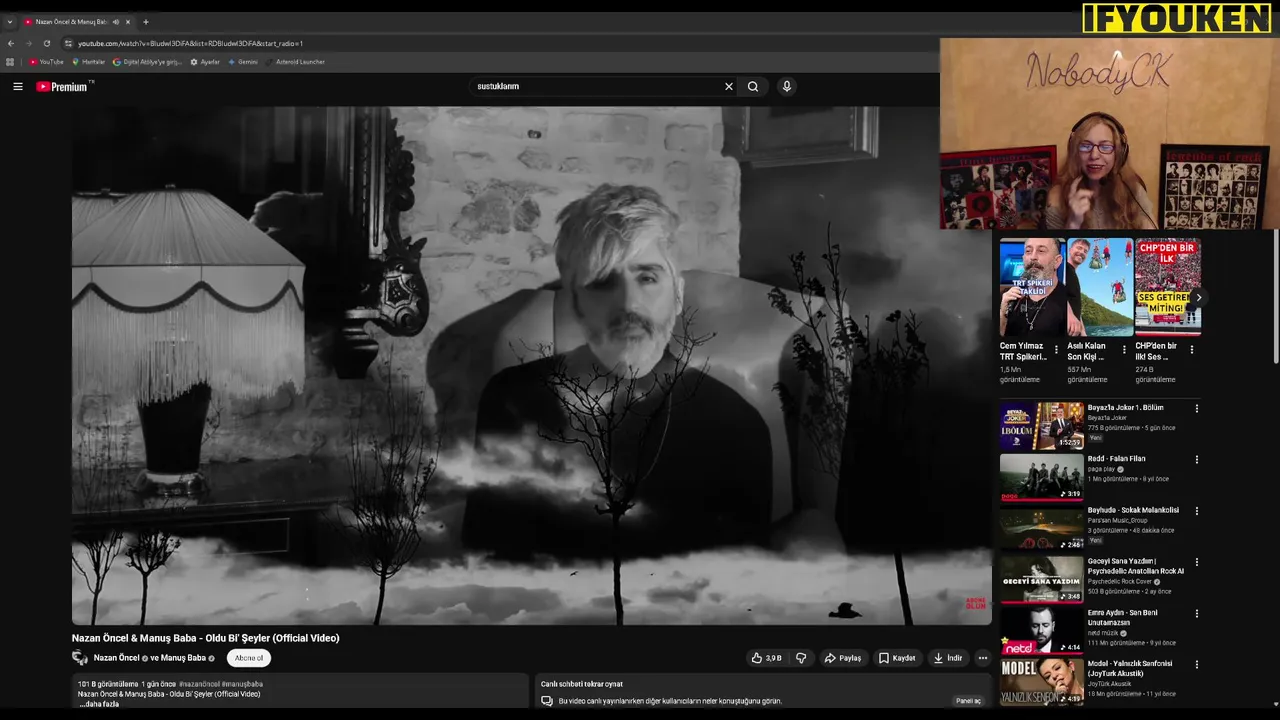This screenshot has width=1280, height=720.
Task: Open options for Model - Yalnızlık Senfonisi
Action: tap(1196, 664)
